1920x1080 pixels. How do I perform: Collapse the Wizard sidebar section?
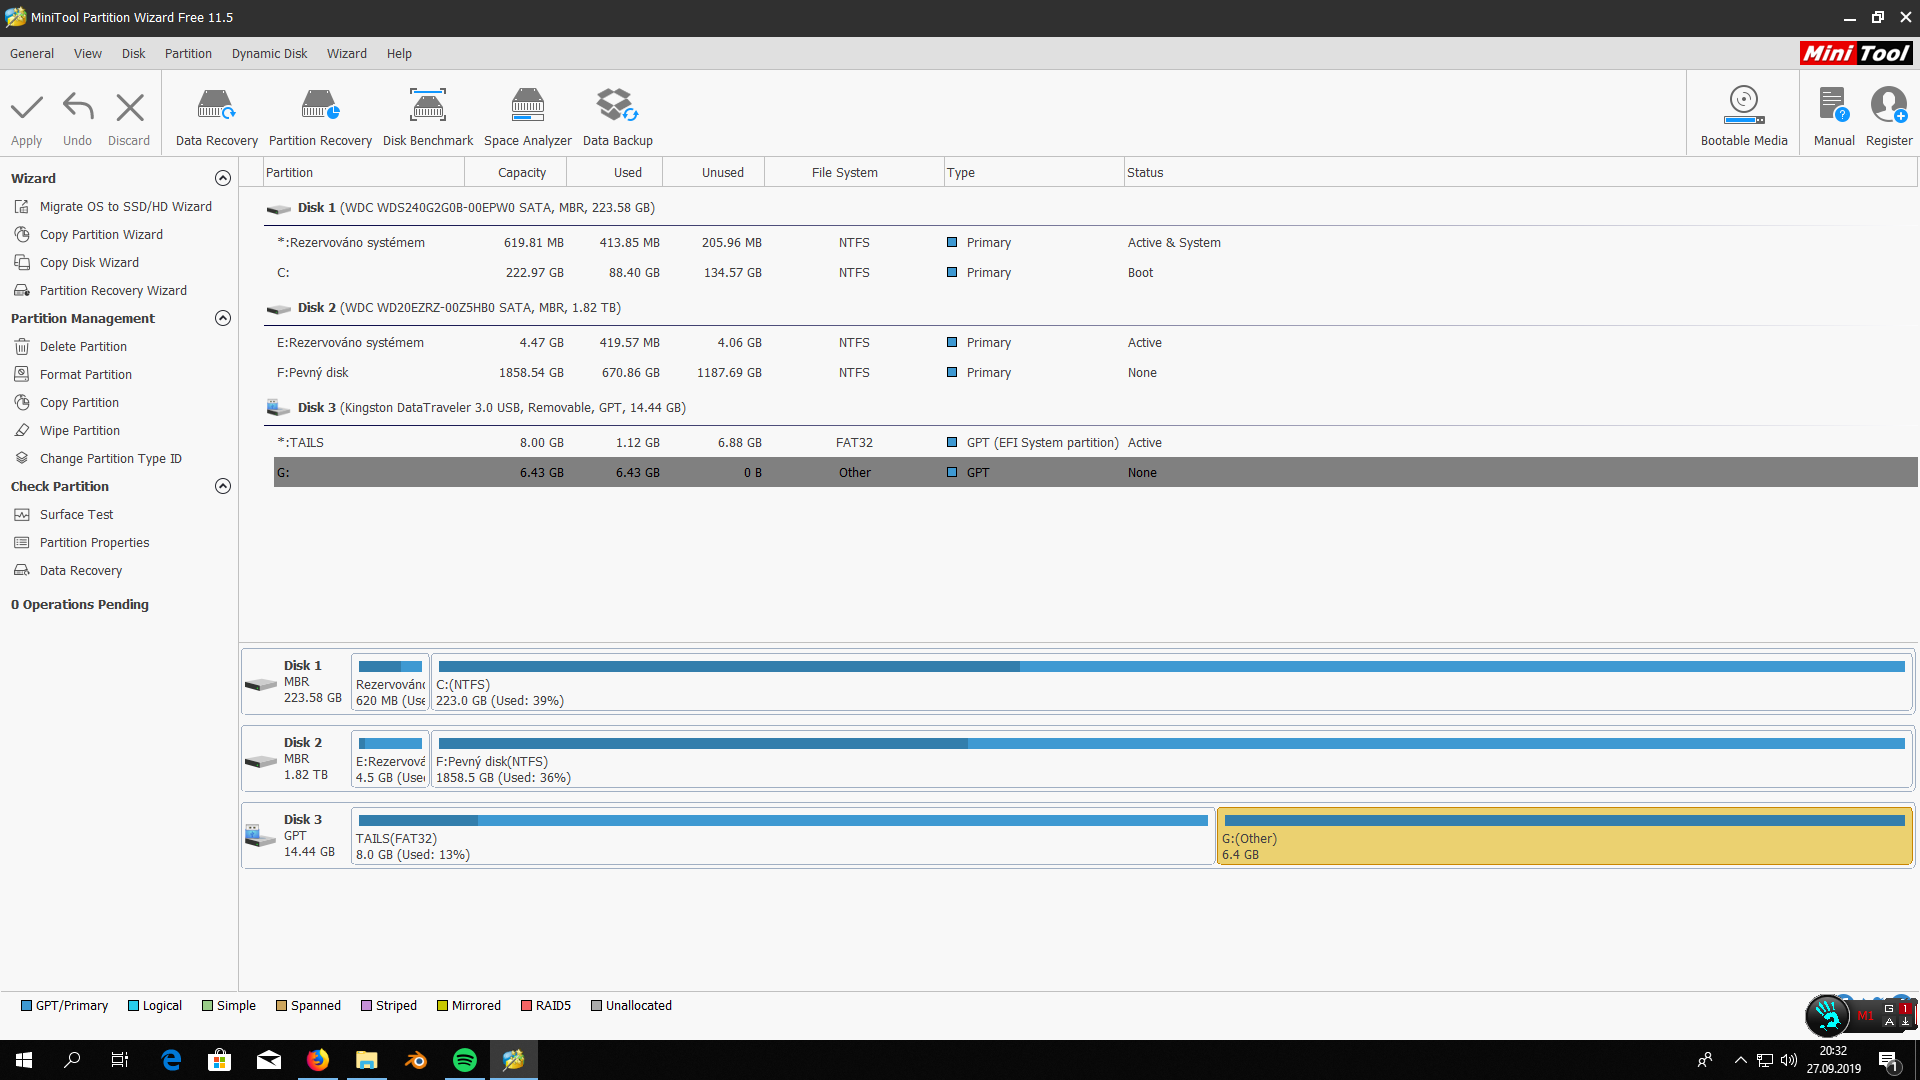coord(223,178)
